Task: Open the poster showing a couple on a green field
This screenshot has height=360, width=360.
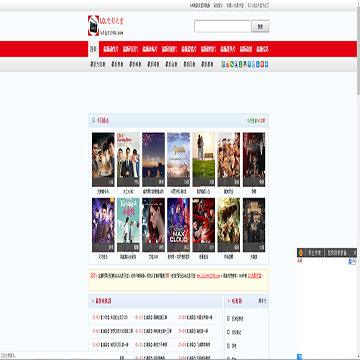Action: coord(204,160)
